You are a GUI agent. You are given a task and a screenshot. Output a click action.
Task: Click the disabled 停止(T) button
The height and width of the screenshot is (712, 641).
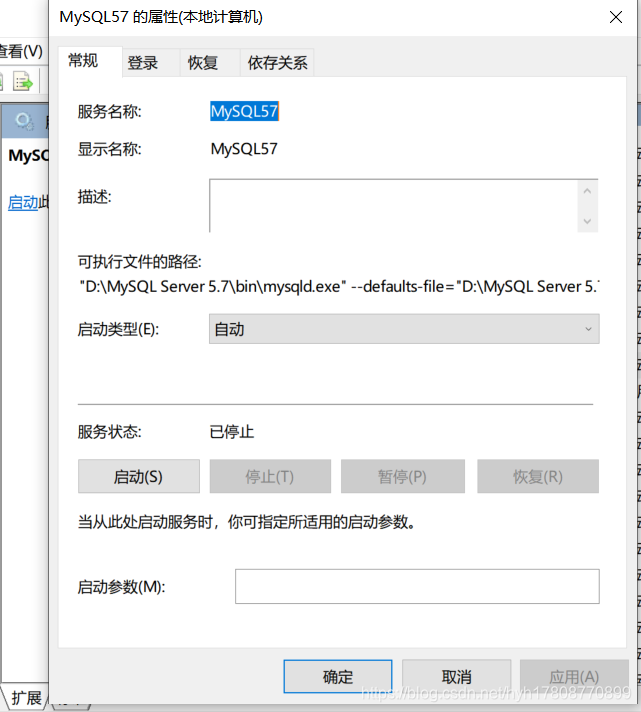tap(270, 476)
